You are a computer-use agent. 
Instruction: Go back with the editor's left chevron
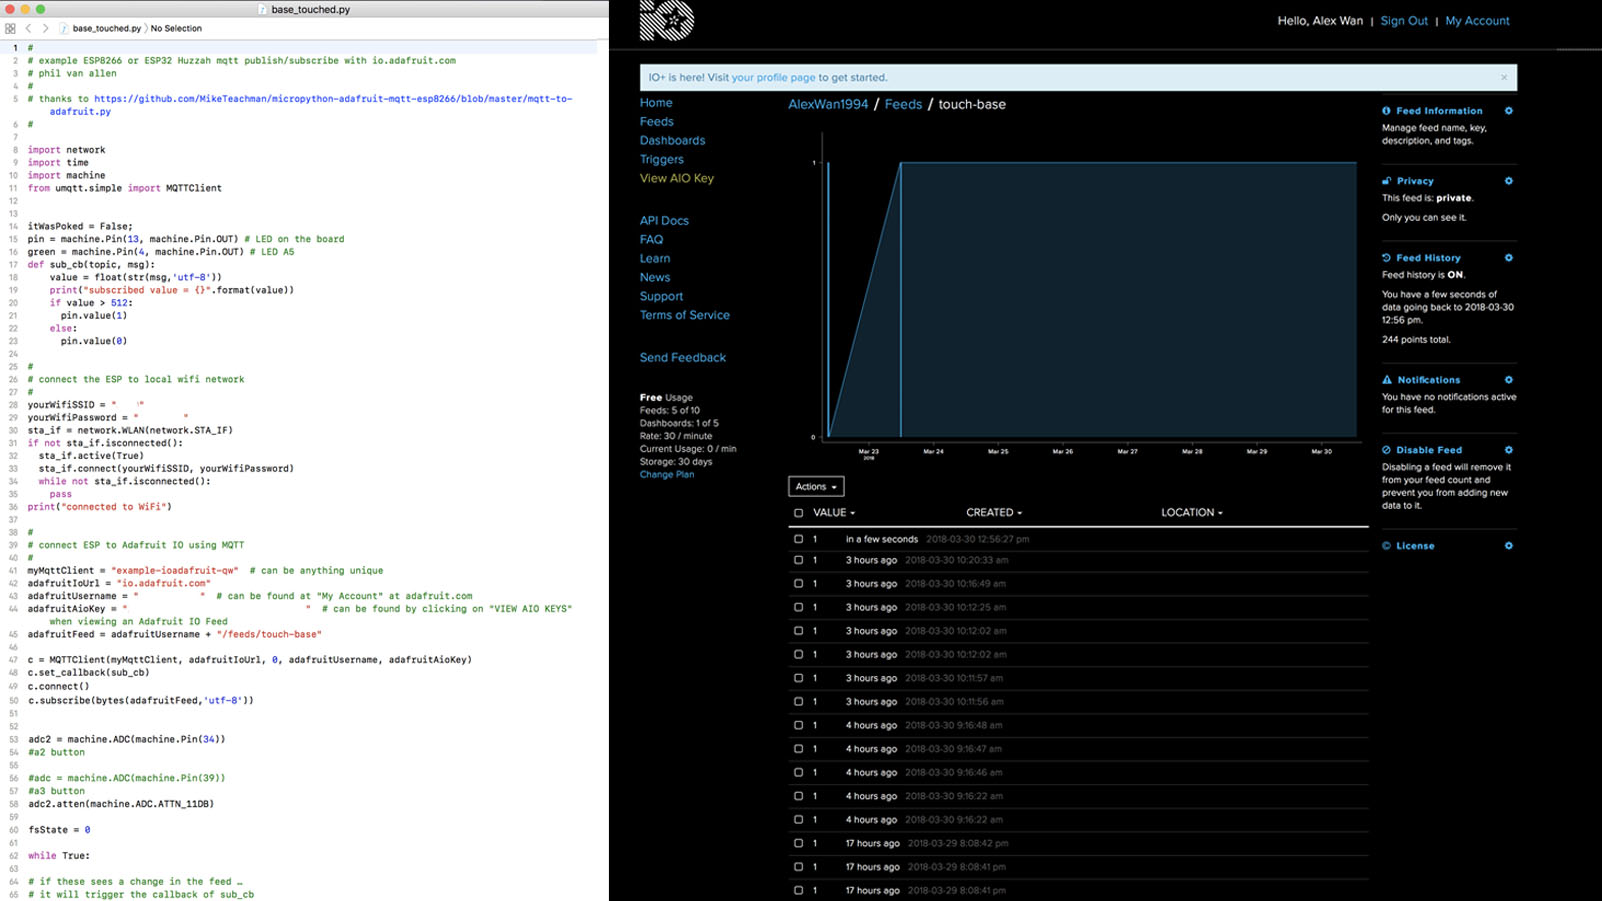(29, 28)
